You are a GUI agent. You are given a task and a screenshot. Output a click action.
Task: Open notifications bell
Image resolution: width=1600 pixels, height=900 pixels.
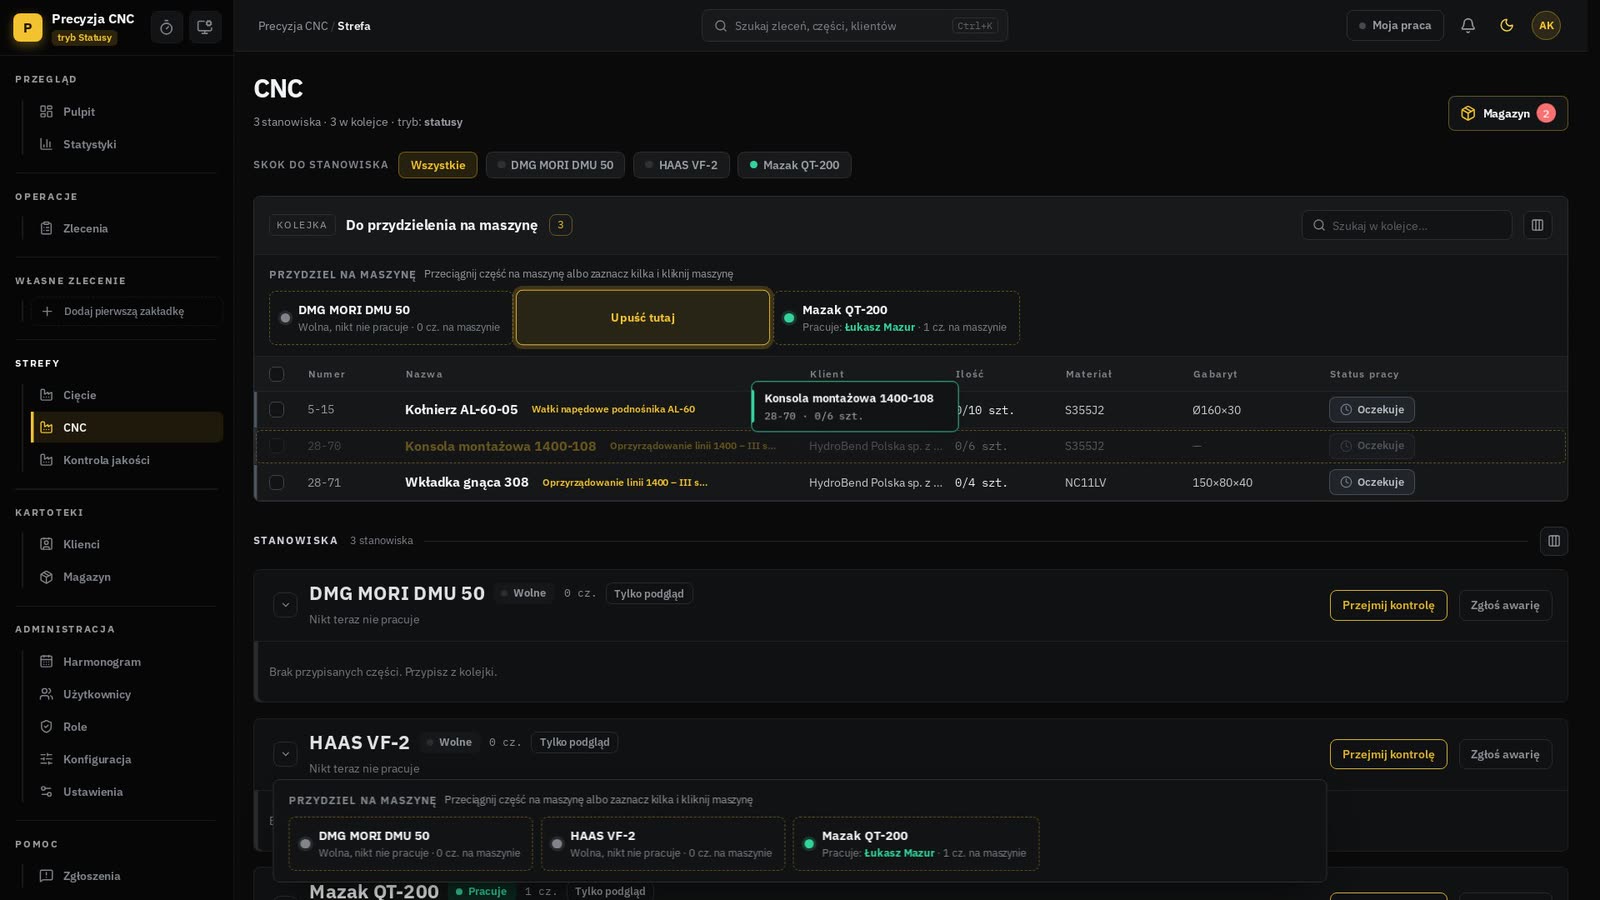(x=1468, y=26)
